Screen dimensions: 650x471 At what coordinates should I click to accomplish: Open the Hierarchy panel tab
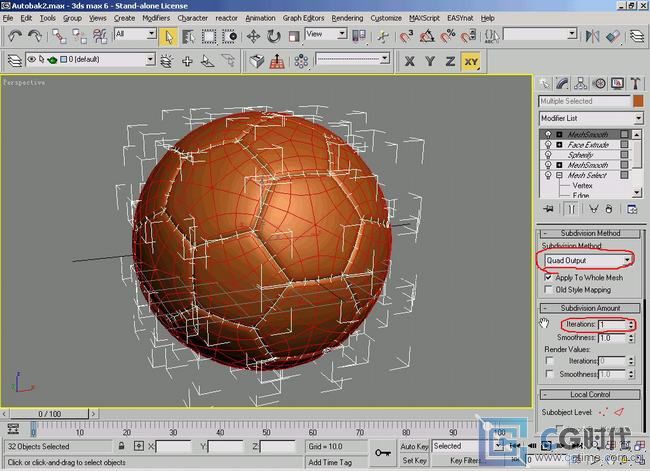pos(580,84)
